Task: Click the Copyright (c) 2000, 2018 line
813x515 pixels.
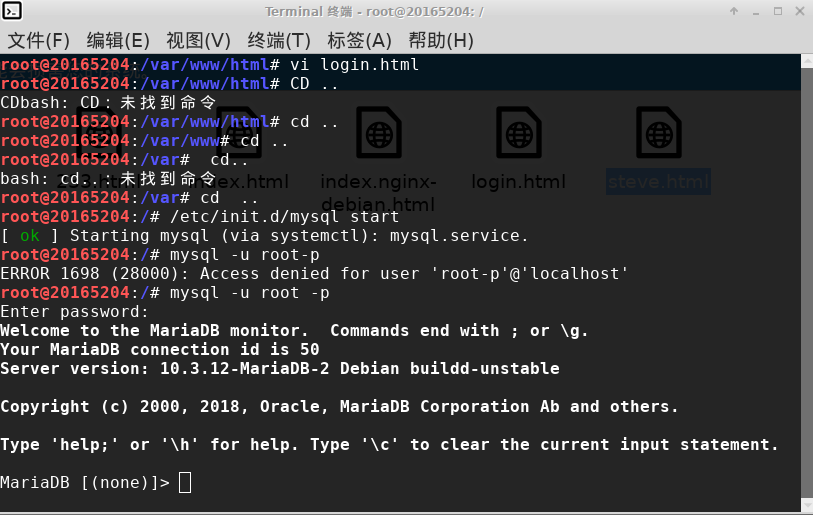Action: (339, 406)
